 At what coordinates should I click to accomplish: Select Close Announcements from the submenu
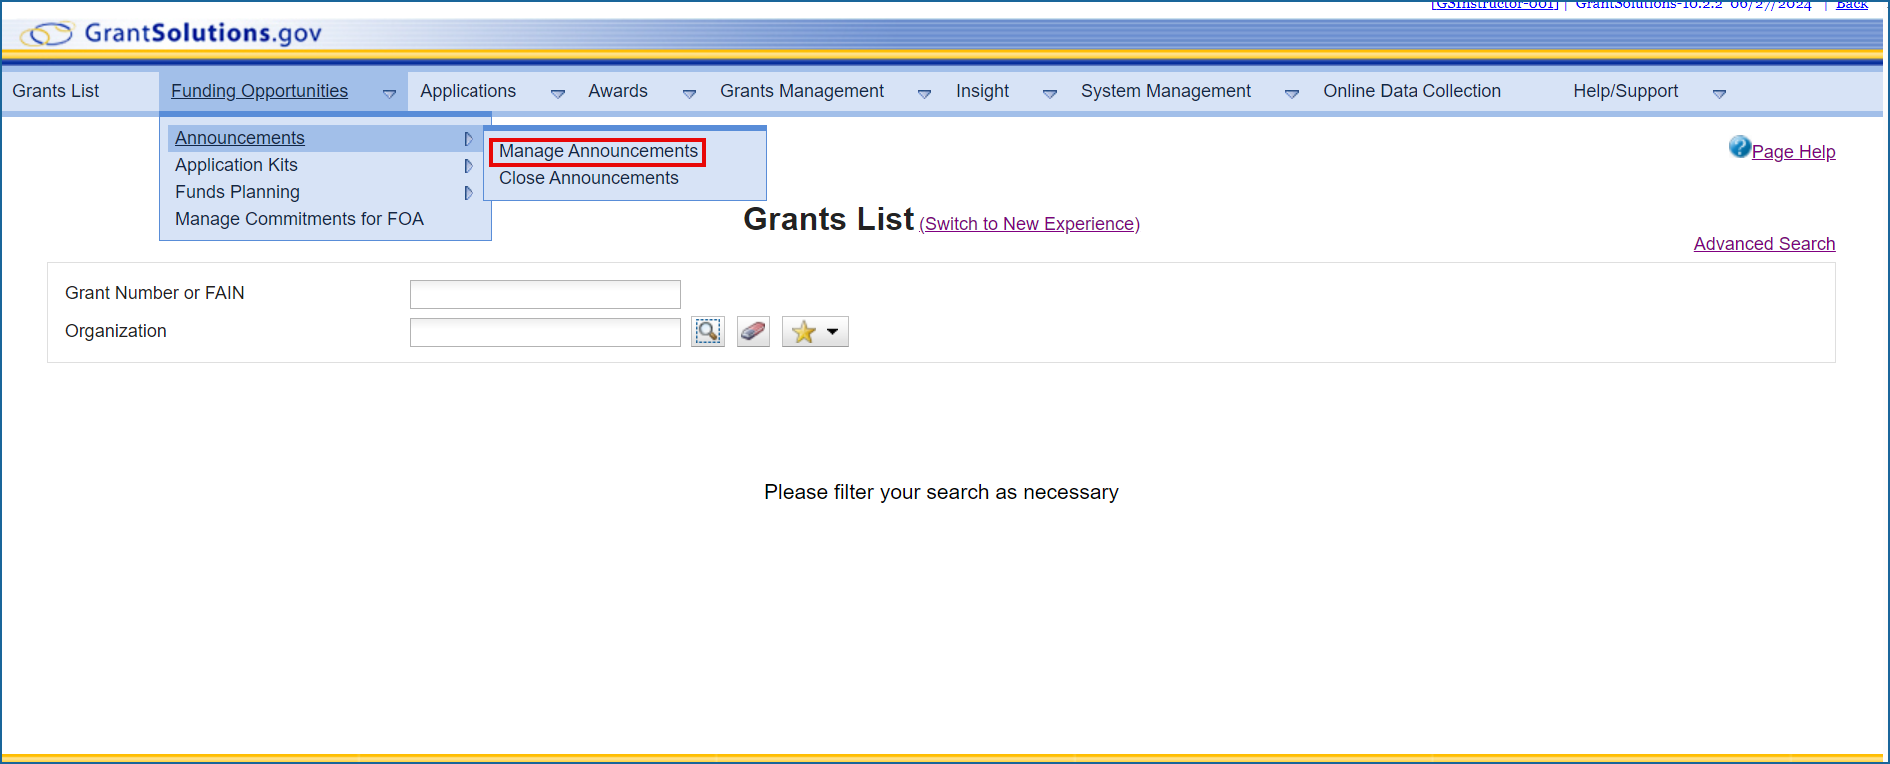pyautogui.click(x=588, y=178)
